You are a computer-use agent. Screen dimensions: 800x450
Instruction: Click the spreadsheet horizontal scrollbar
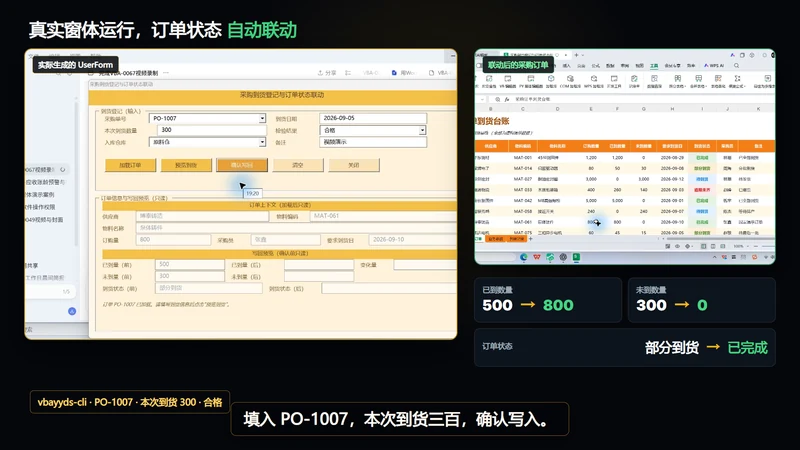(719, 239)
